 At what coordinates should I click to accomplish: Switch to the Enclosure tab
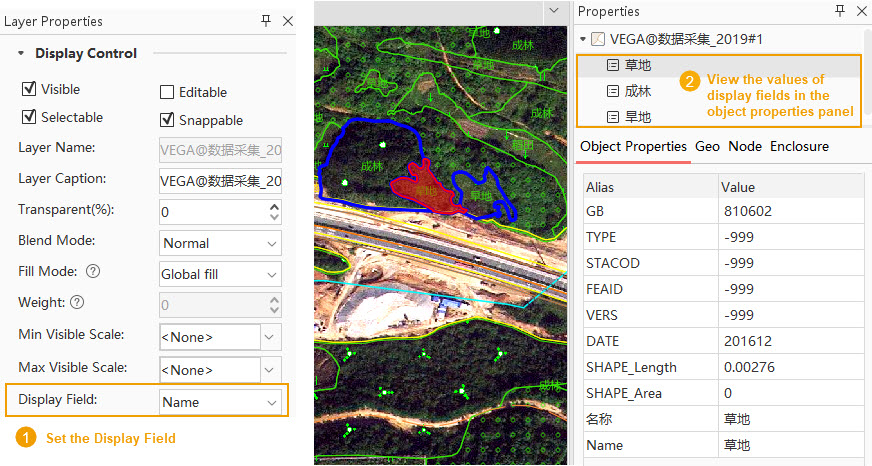(798, 146)
